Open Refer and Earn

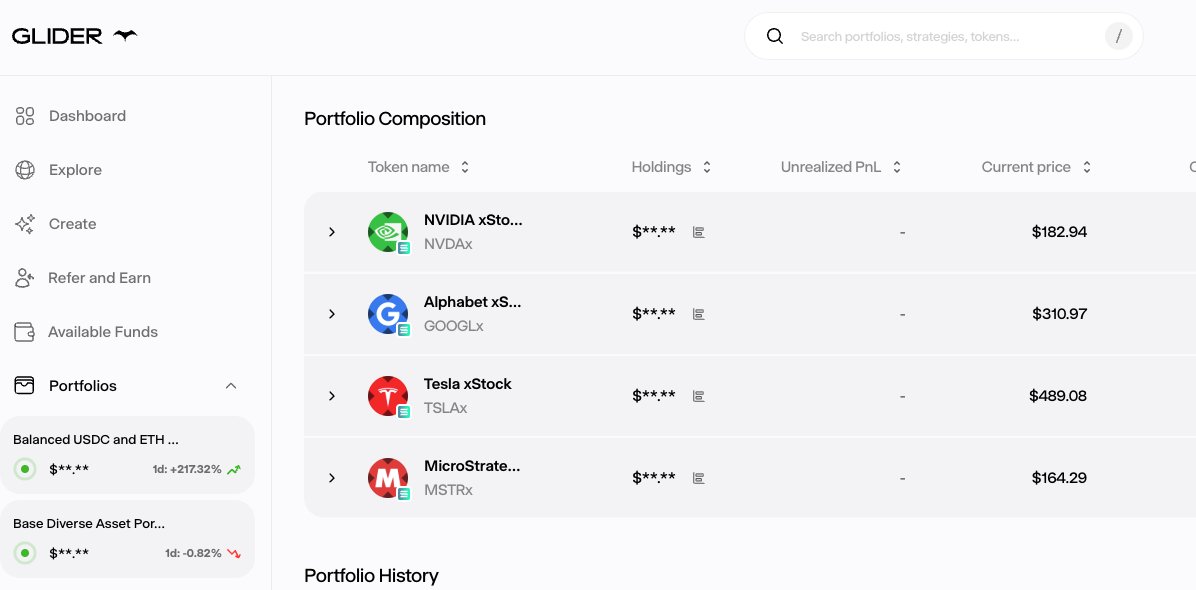click(x=99, y=278)
